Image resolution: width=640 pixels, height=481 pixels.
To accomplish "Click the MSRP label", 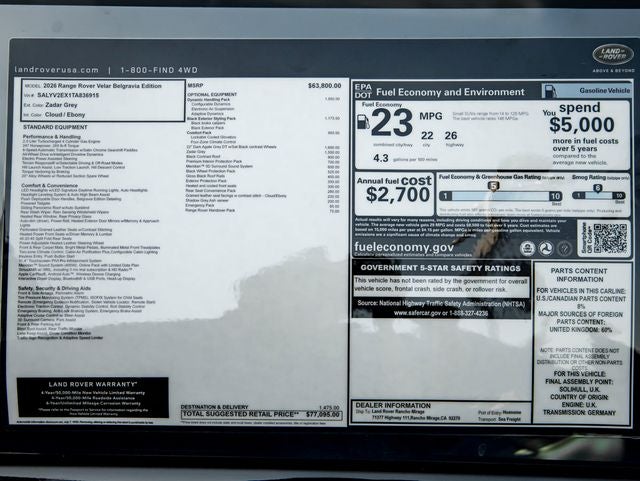I will [x=195, y=85].
